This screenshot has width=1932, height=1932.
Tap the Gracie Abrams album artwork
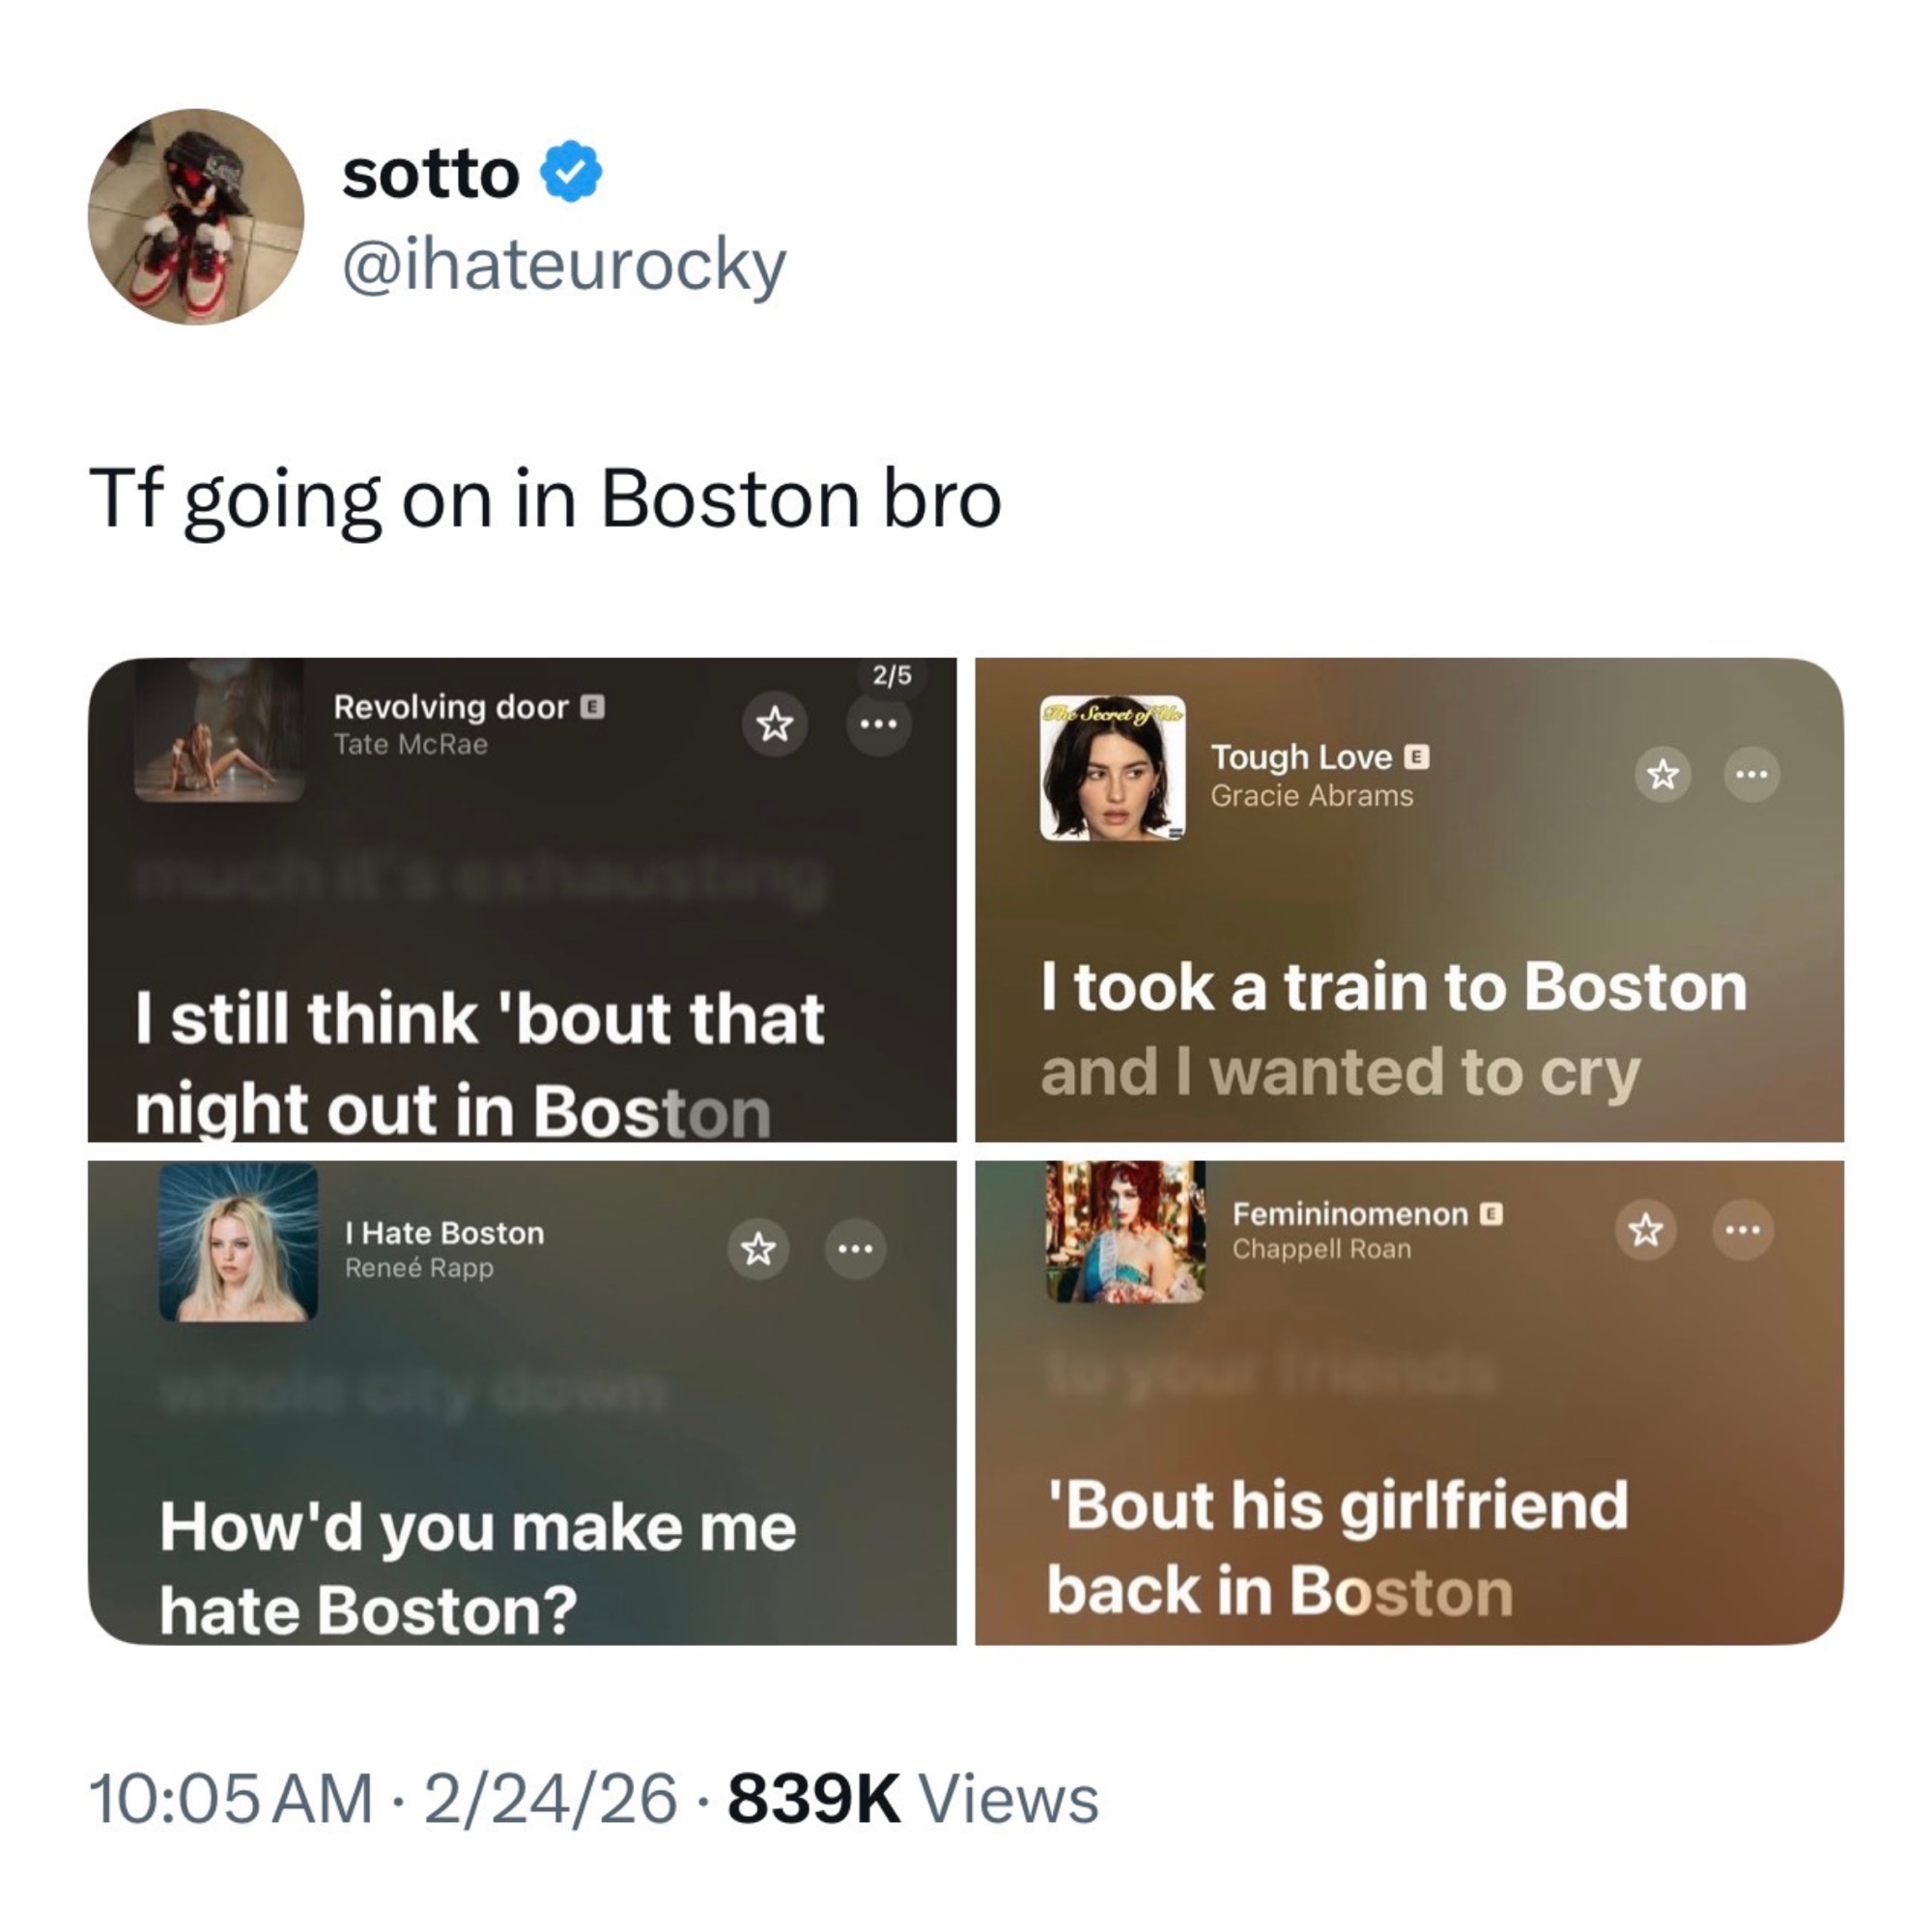pyautogui.click(x=1113, y=768)
